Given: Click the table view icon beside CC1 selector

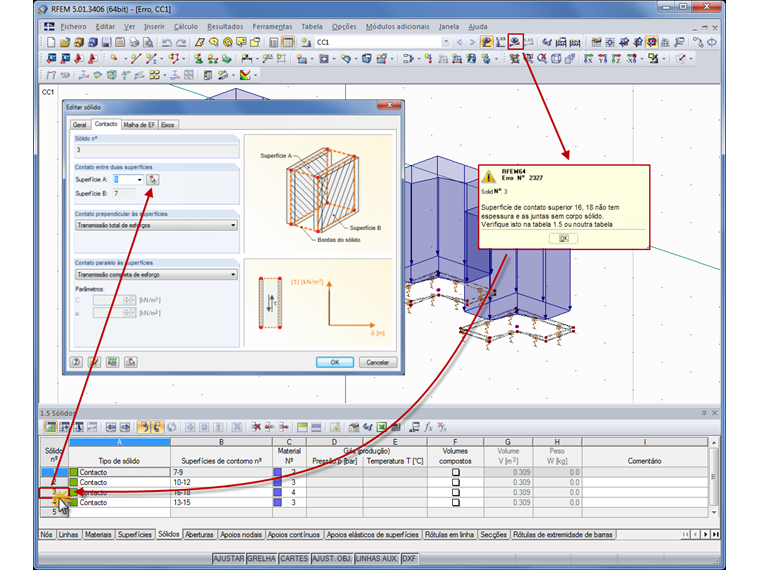Looking at the screenshot, I should [288, 43].
